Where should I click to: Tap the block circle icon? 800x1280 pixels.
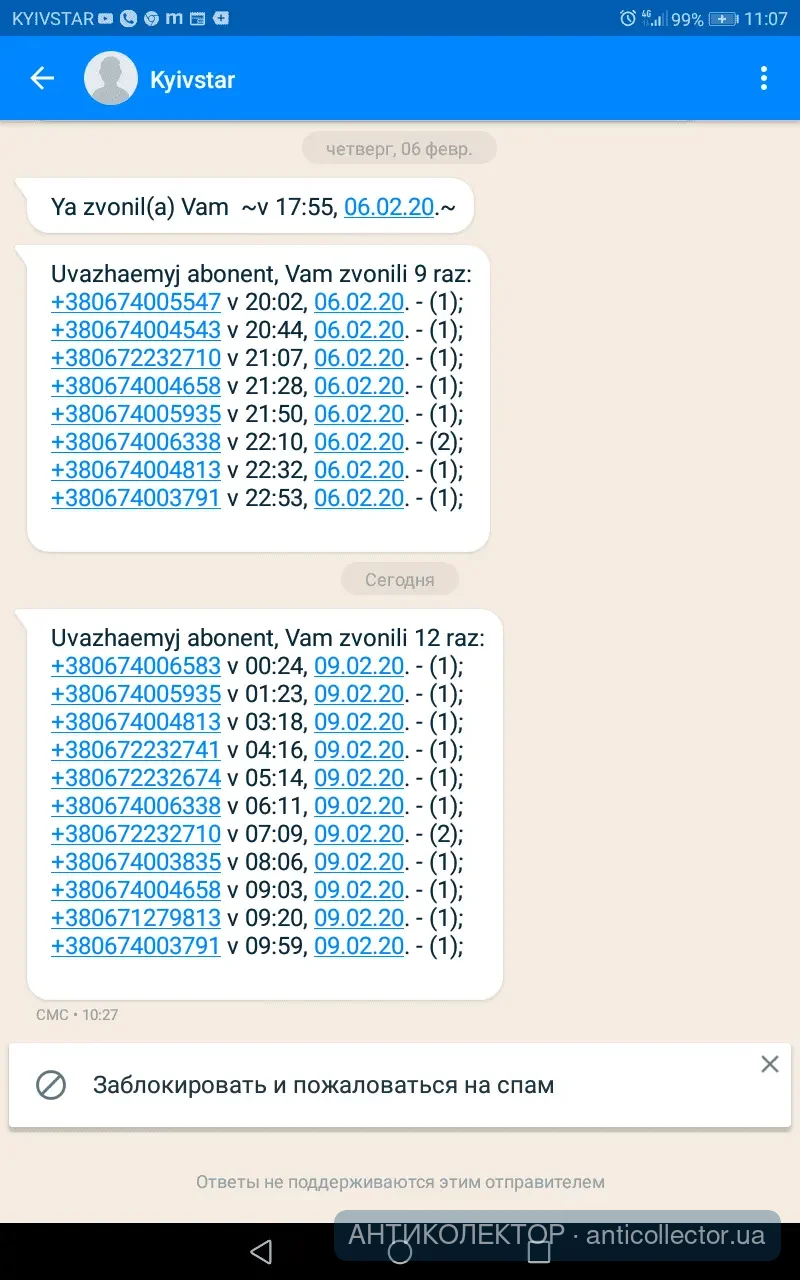51,1085
